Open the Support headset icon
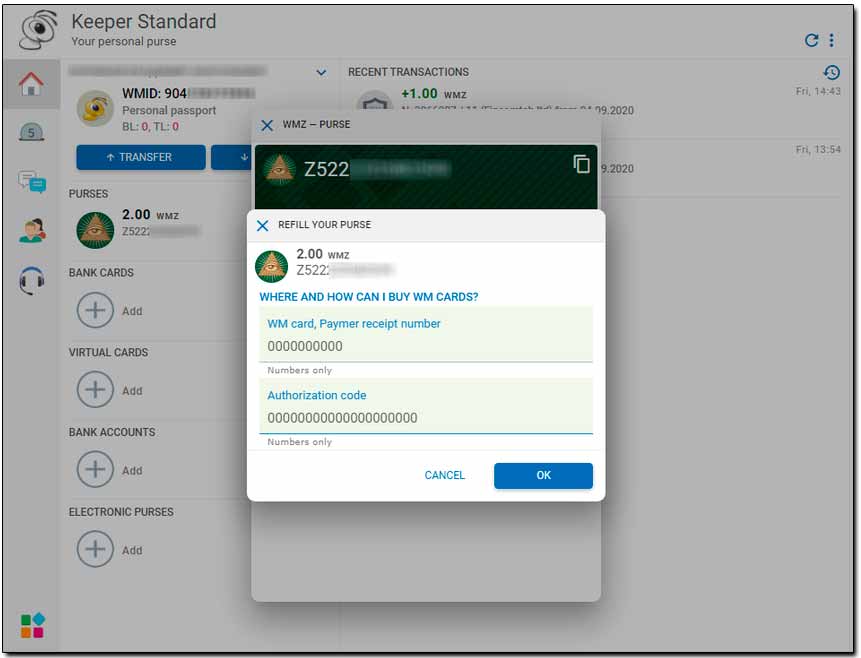Viewport: 861px width, 658px height. tap(32, 280)
